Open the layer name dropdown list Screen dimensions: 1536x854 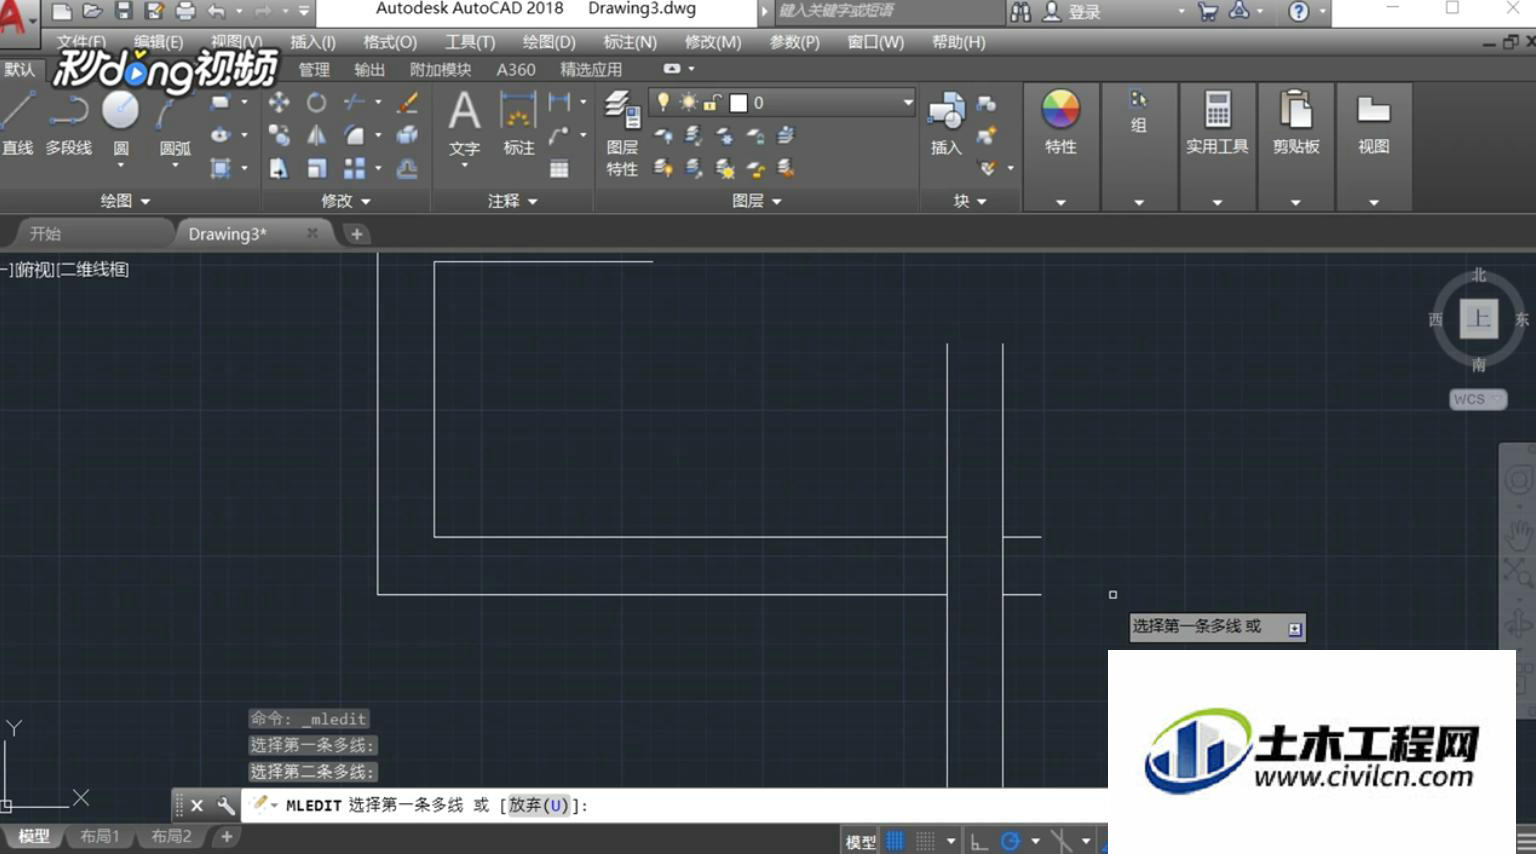click(x=908, y=102)
